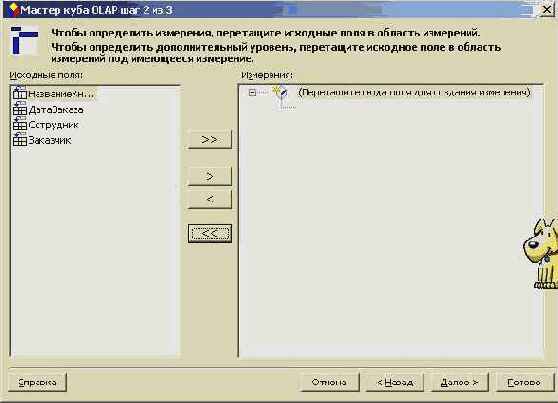
Task: Click the wizard step illustration icon
Action: [x=24, y=40]
